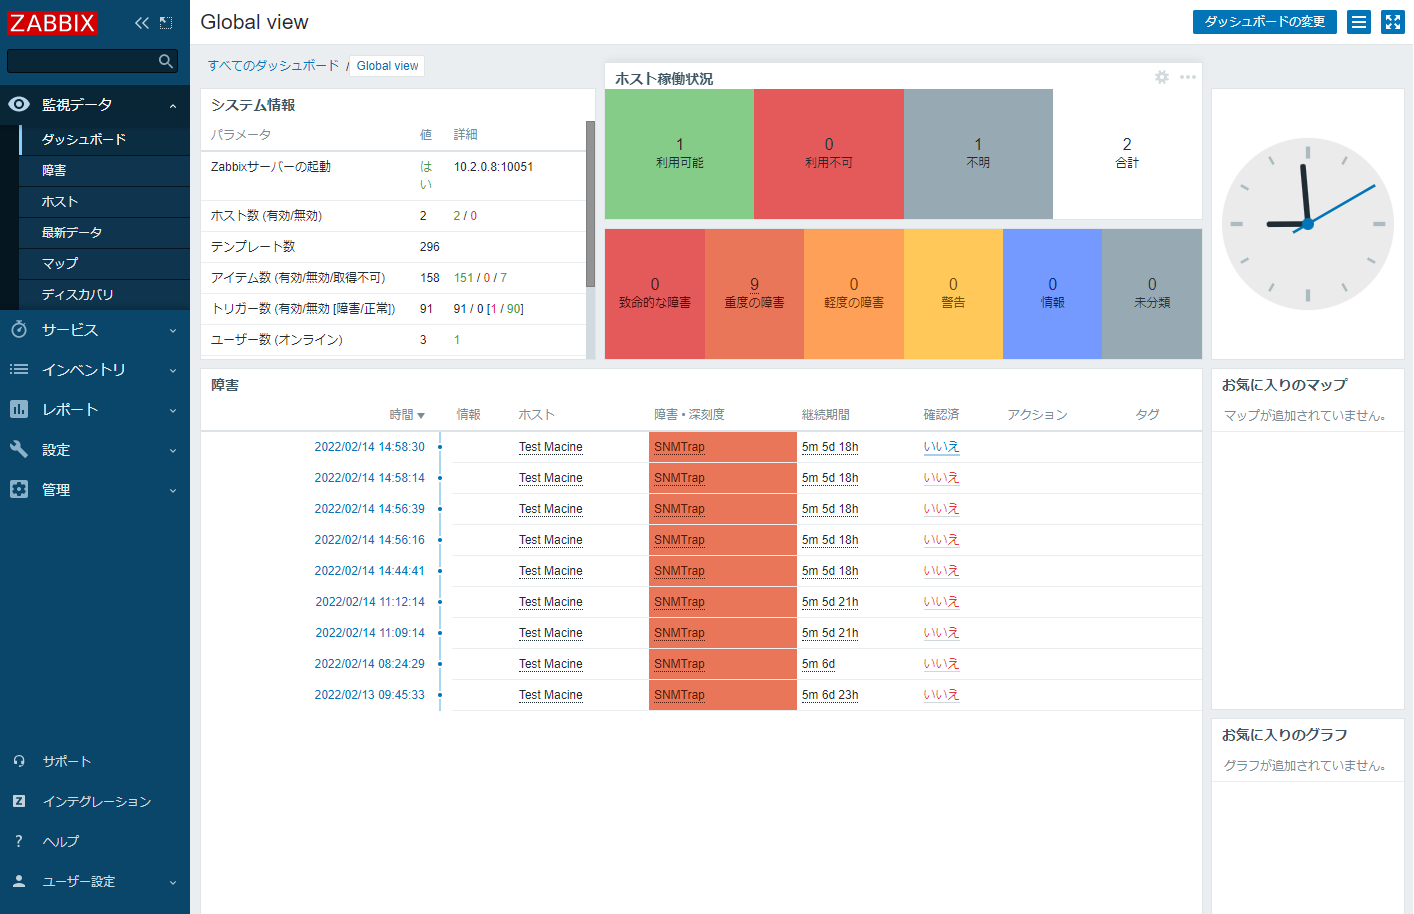Open マップ in sidebar
Screen dimensions: 1414x914
coord(104,263)
